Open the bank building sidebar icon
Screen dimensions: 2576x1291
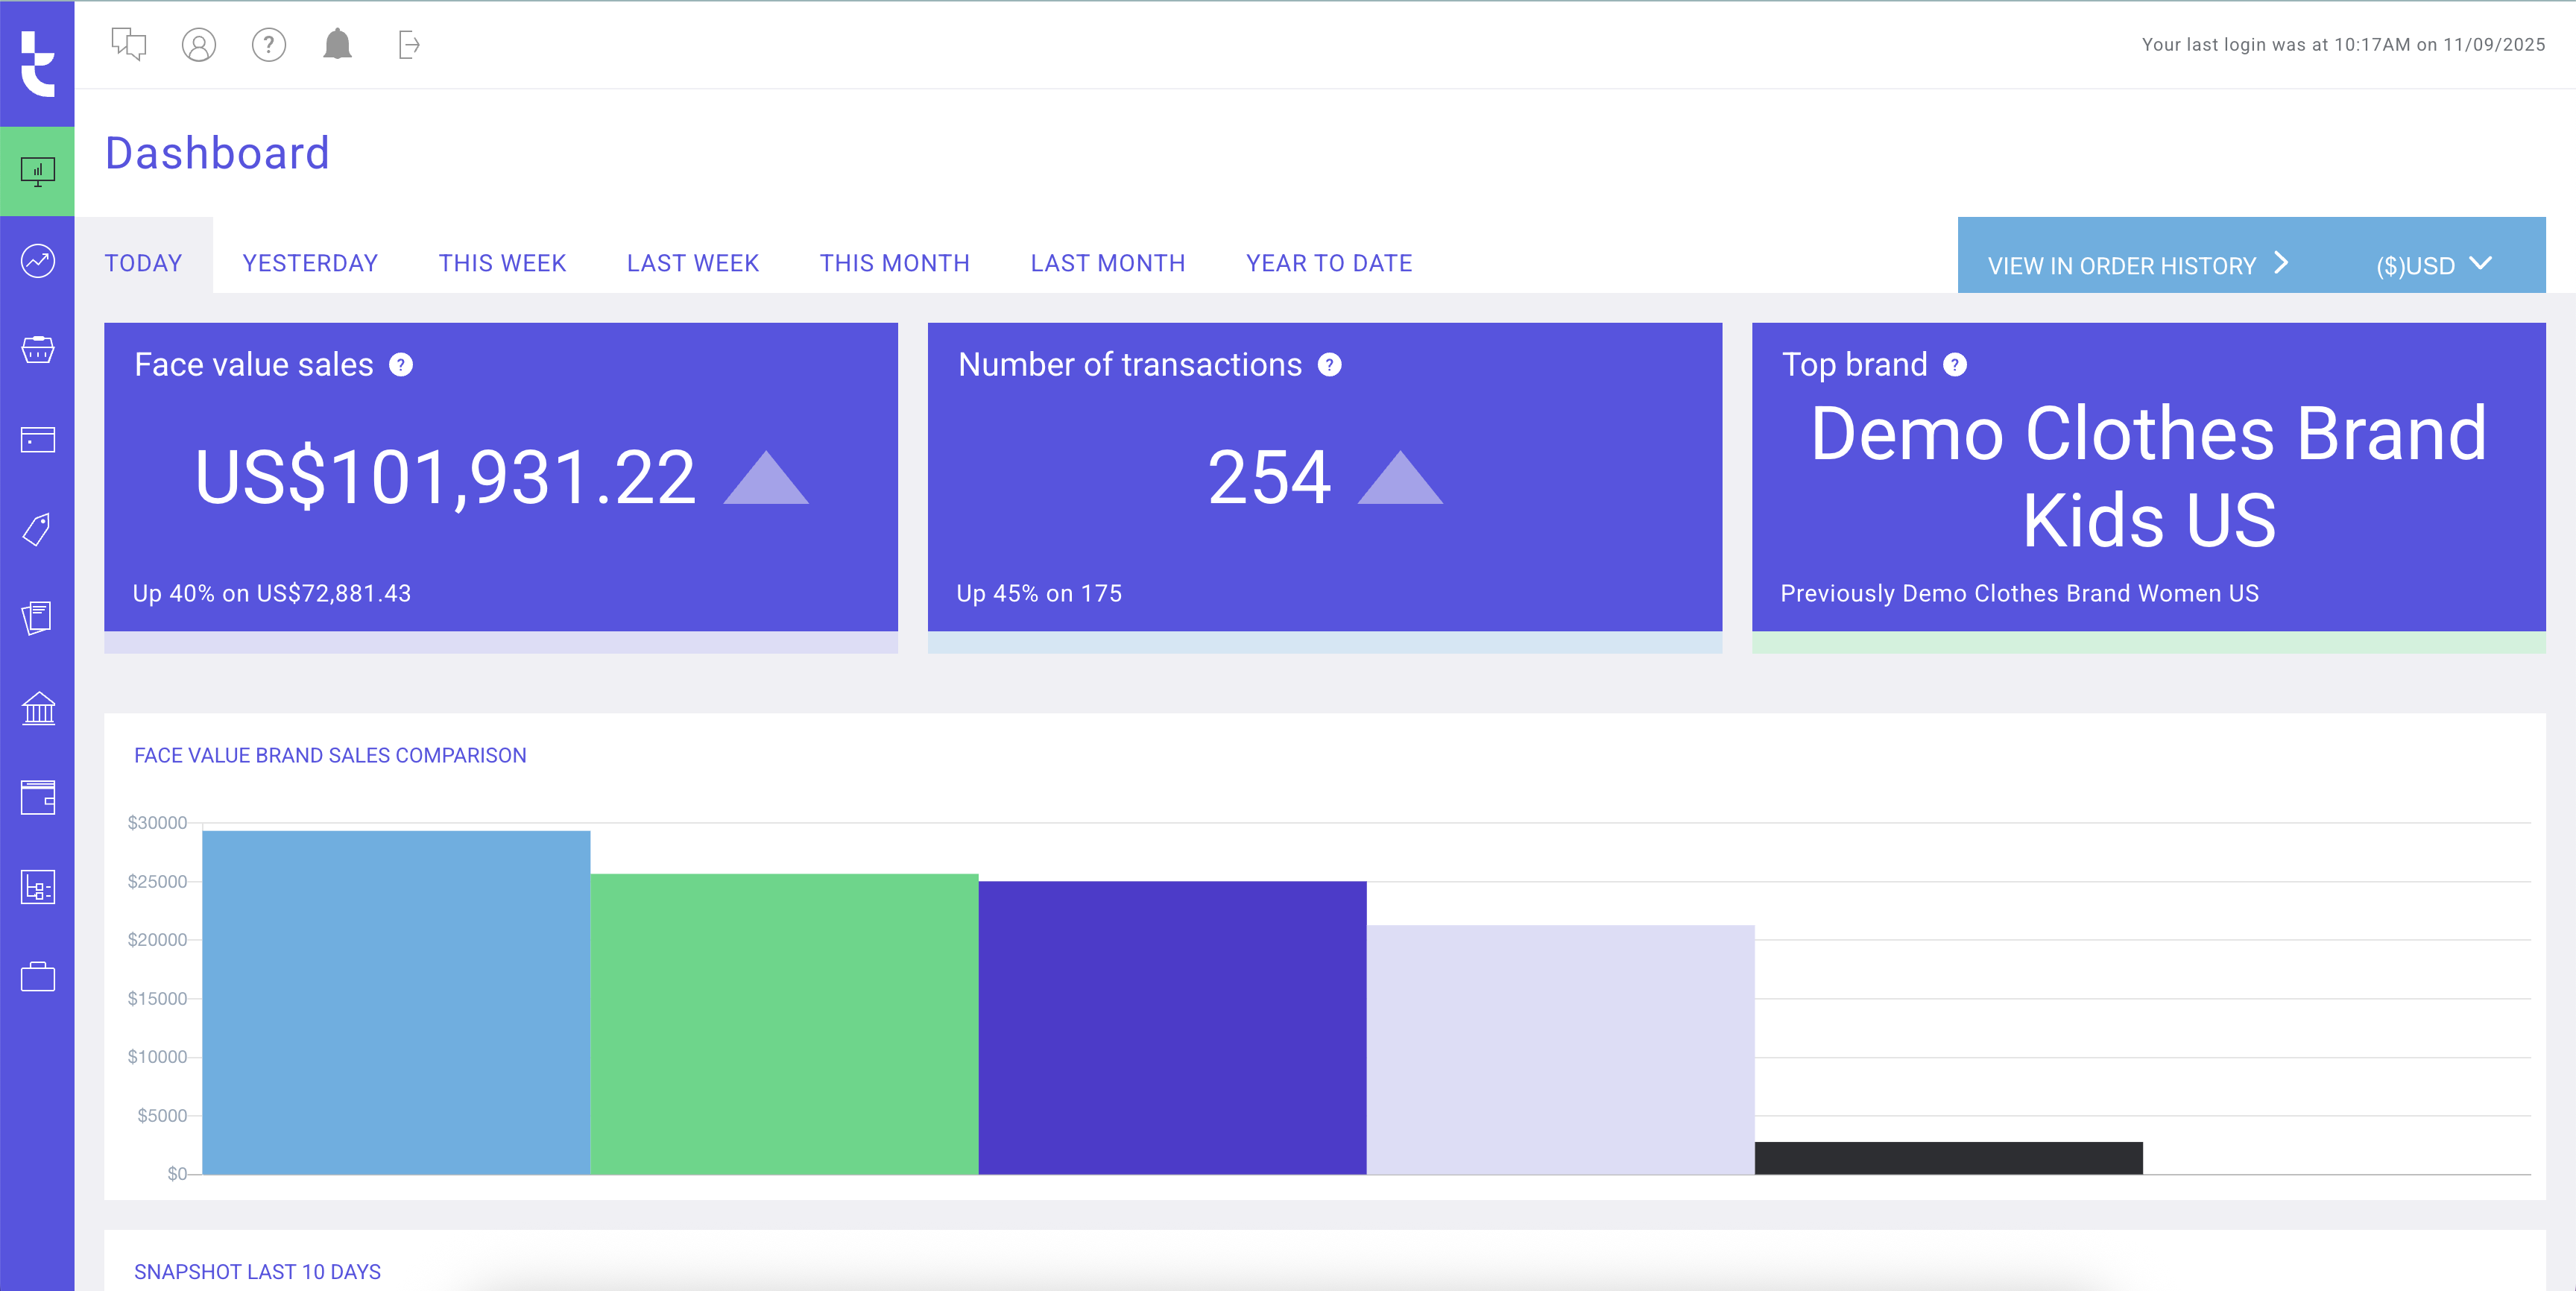pos(38,708)
